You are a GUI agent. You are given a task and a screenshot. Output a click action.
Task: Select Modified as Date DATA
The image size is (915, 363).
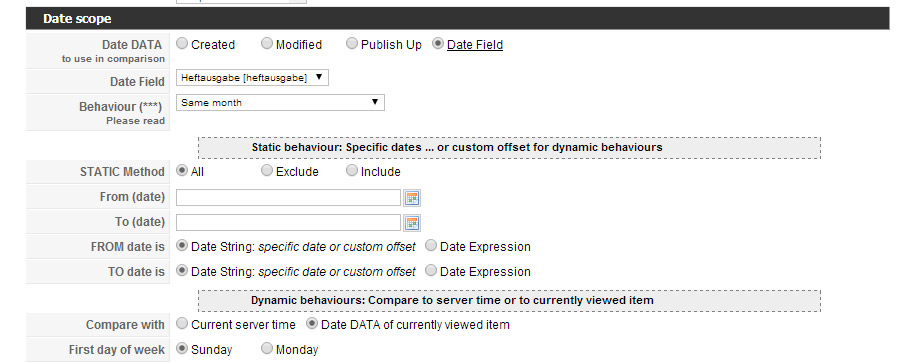coord(267,44)
